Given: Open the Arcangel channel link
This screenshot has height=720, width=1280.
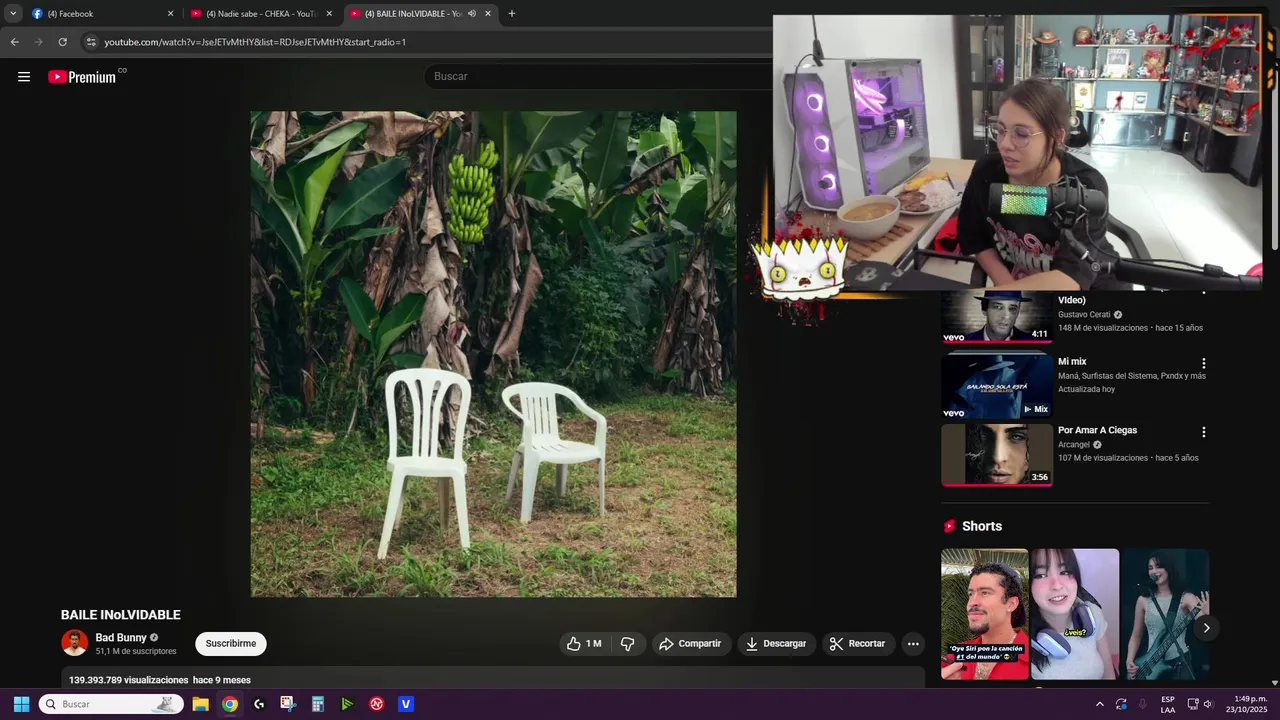Looking at the screenshot, I should tap(1074, 445).
